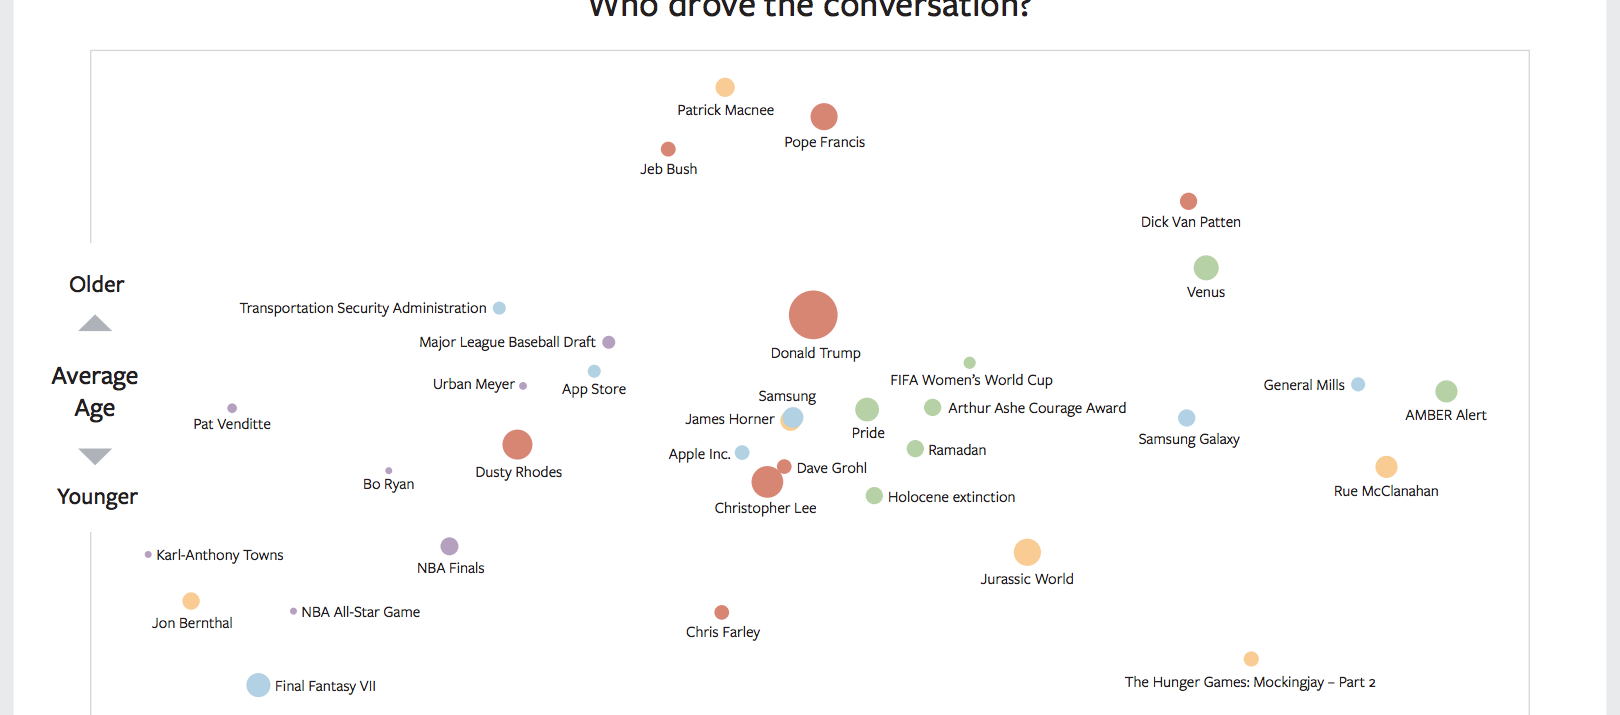Click the Rue McClanahan bubble

click(x=1386, y=467)
